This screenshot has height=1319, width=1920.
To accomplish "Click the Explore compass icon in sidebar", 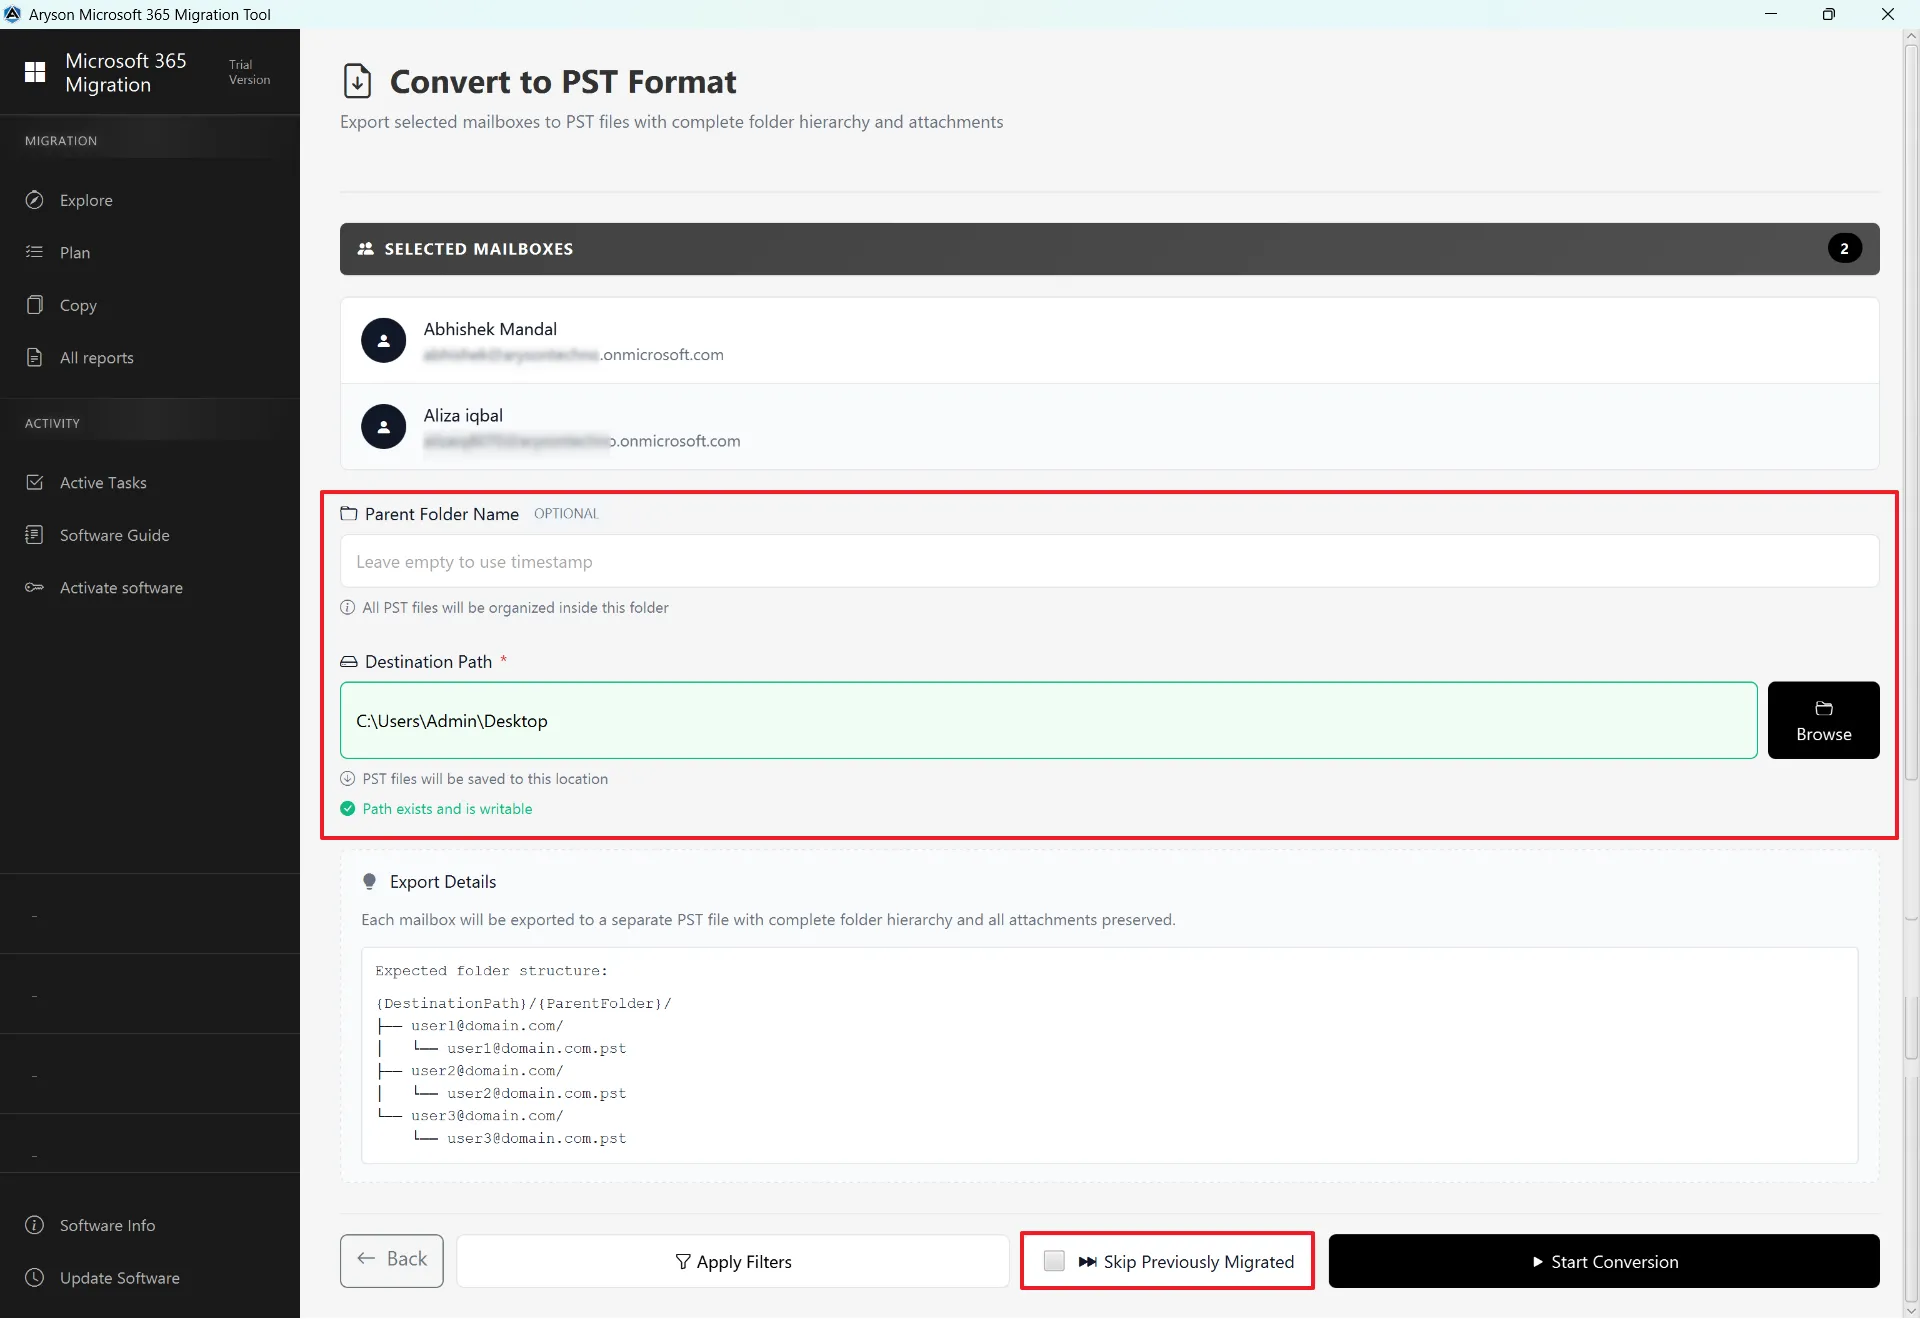I will tap(35, 200).
